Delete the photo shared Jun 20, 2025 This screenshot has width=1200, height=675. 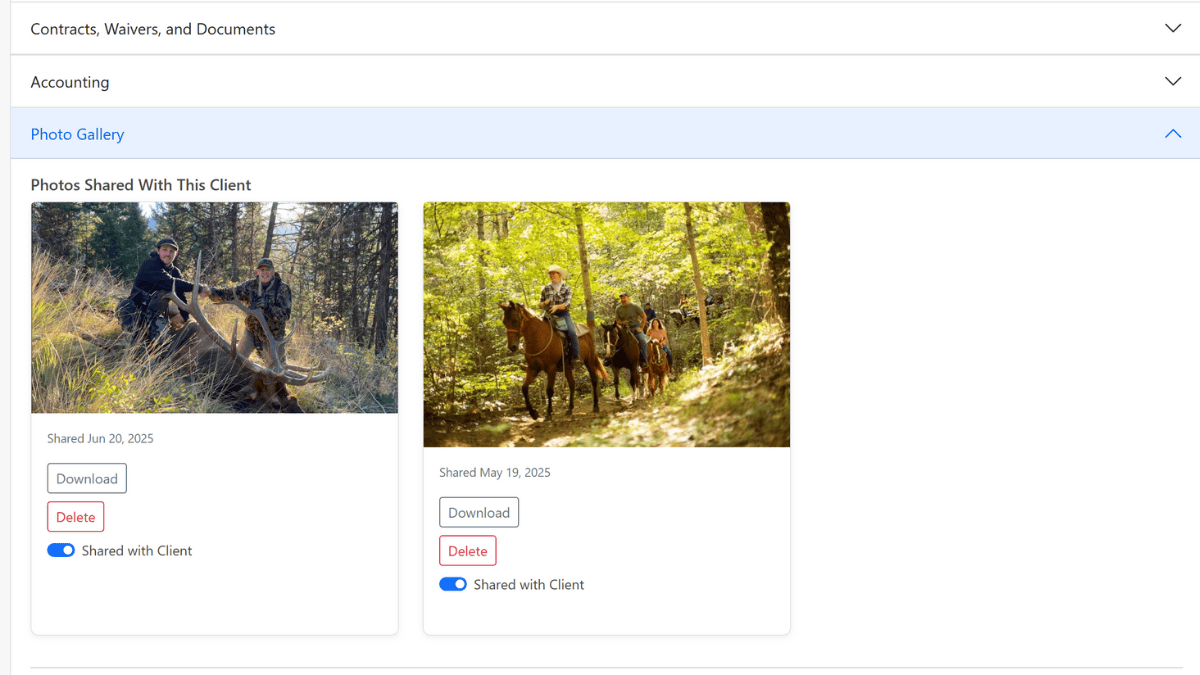[x=75, y=517]
